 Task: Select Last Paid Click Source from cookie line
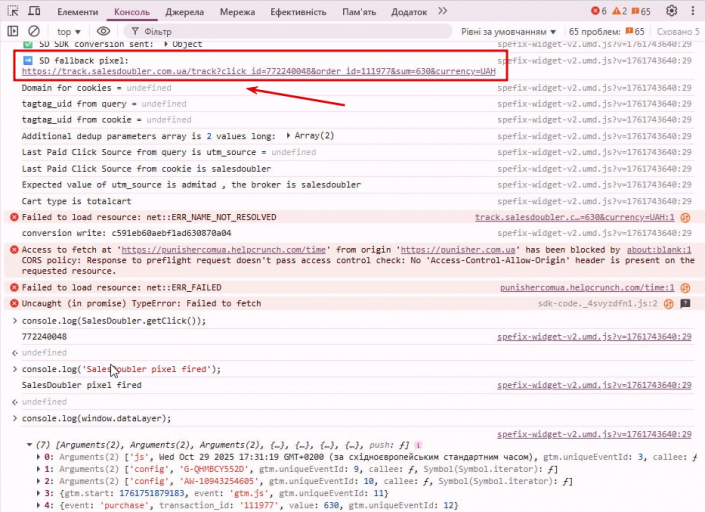pos(146,169)
